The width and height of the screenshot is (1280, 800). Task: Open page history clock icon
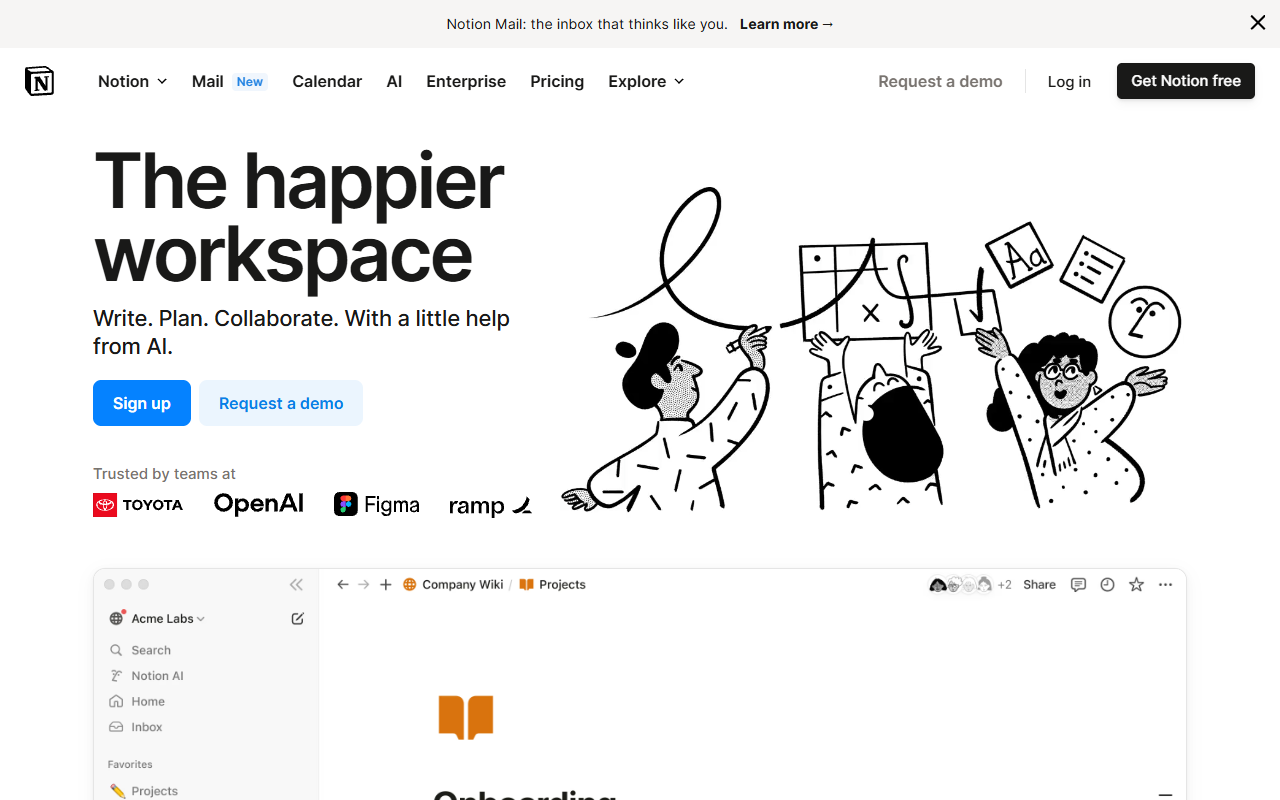(1107, 585)
